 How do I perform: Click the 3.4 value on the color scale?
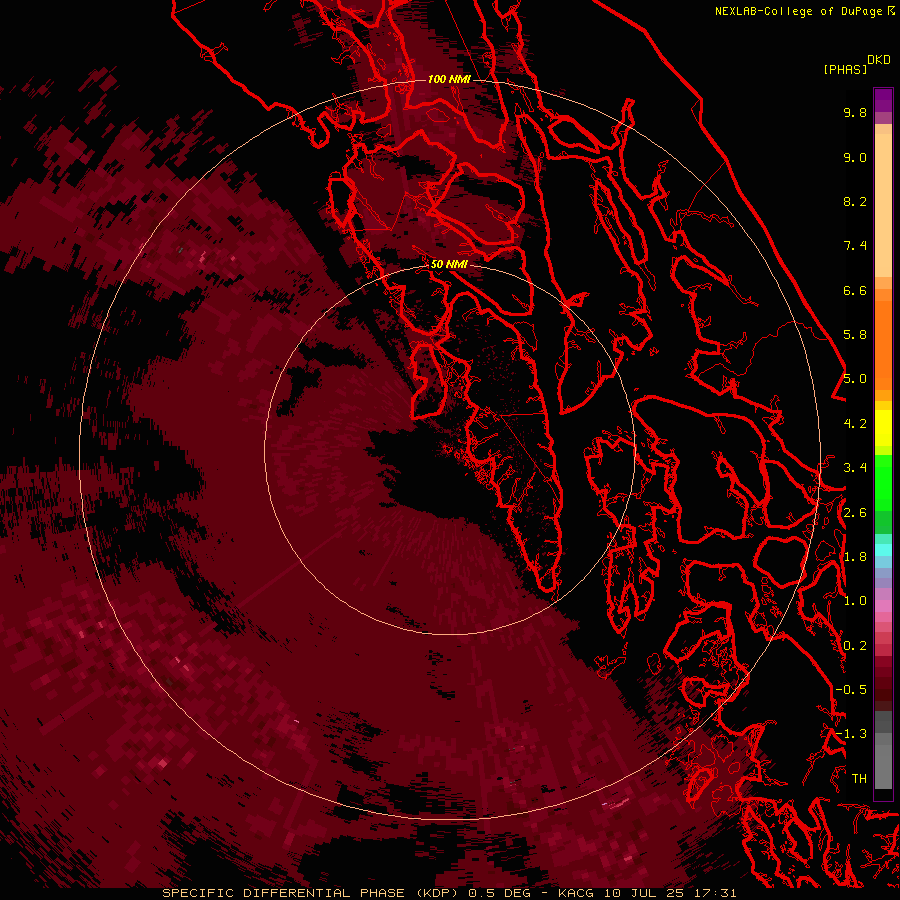tap(855, 468)
